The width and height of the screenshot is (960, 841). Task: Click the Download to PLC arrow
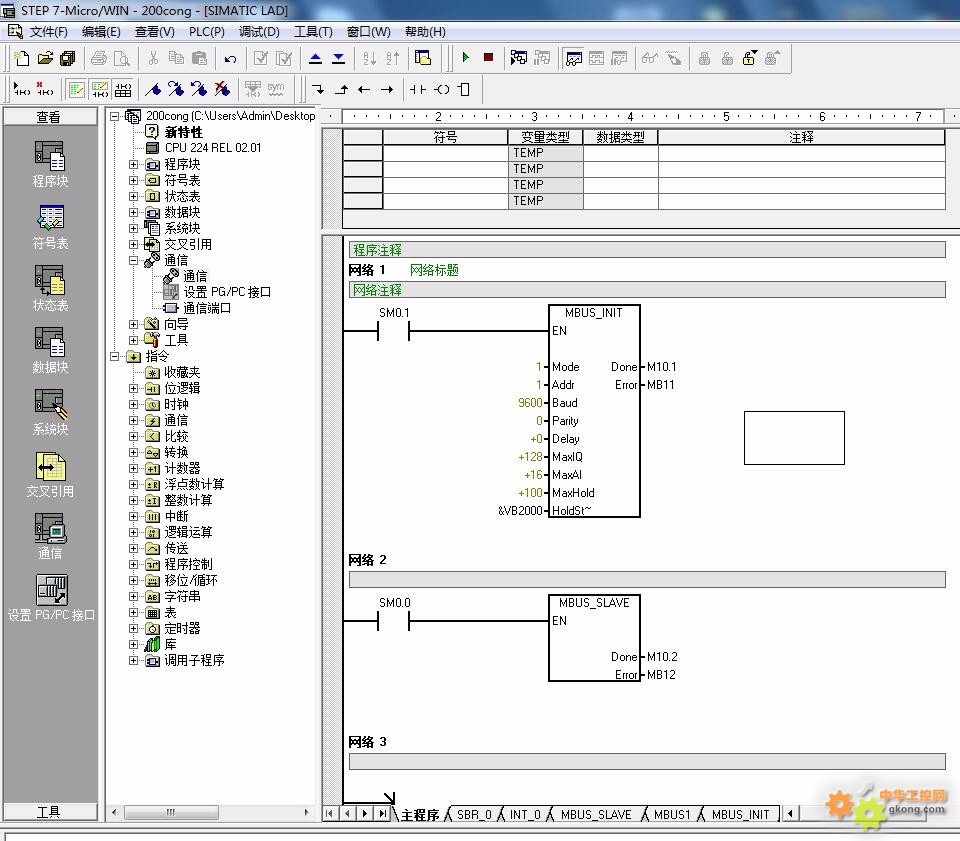coord(339,58)
